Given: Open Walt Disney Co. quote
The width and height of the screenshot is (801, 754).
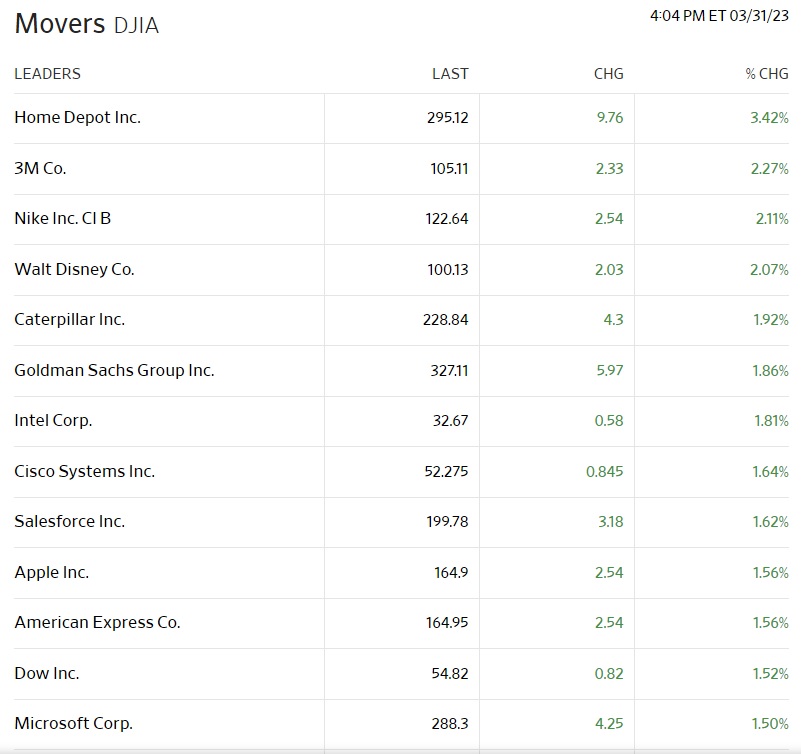Looking at the screenshot, I should [75, 269].
